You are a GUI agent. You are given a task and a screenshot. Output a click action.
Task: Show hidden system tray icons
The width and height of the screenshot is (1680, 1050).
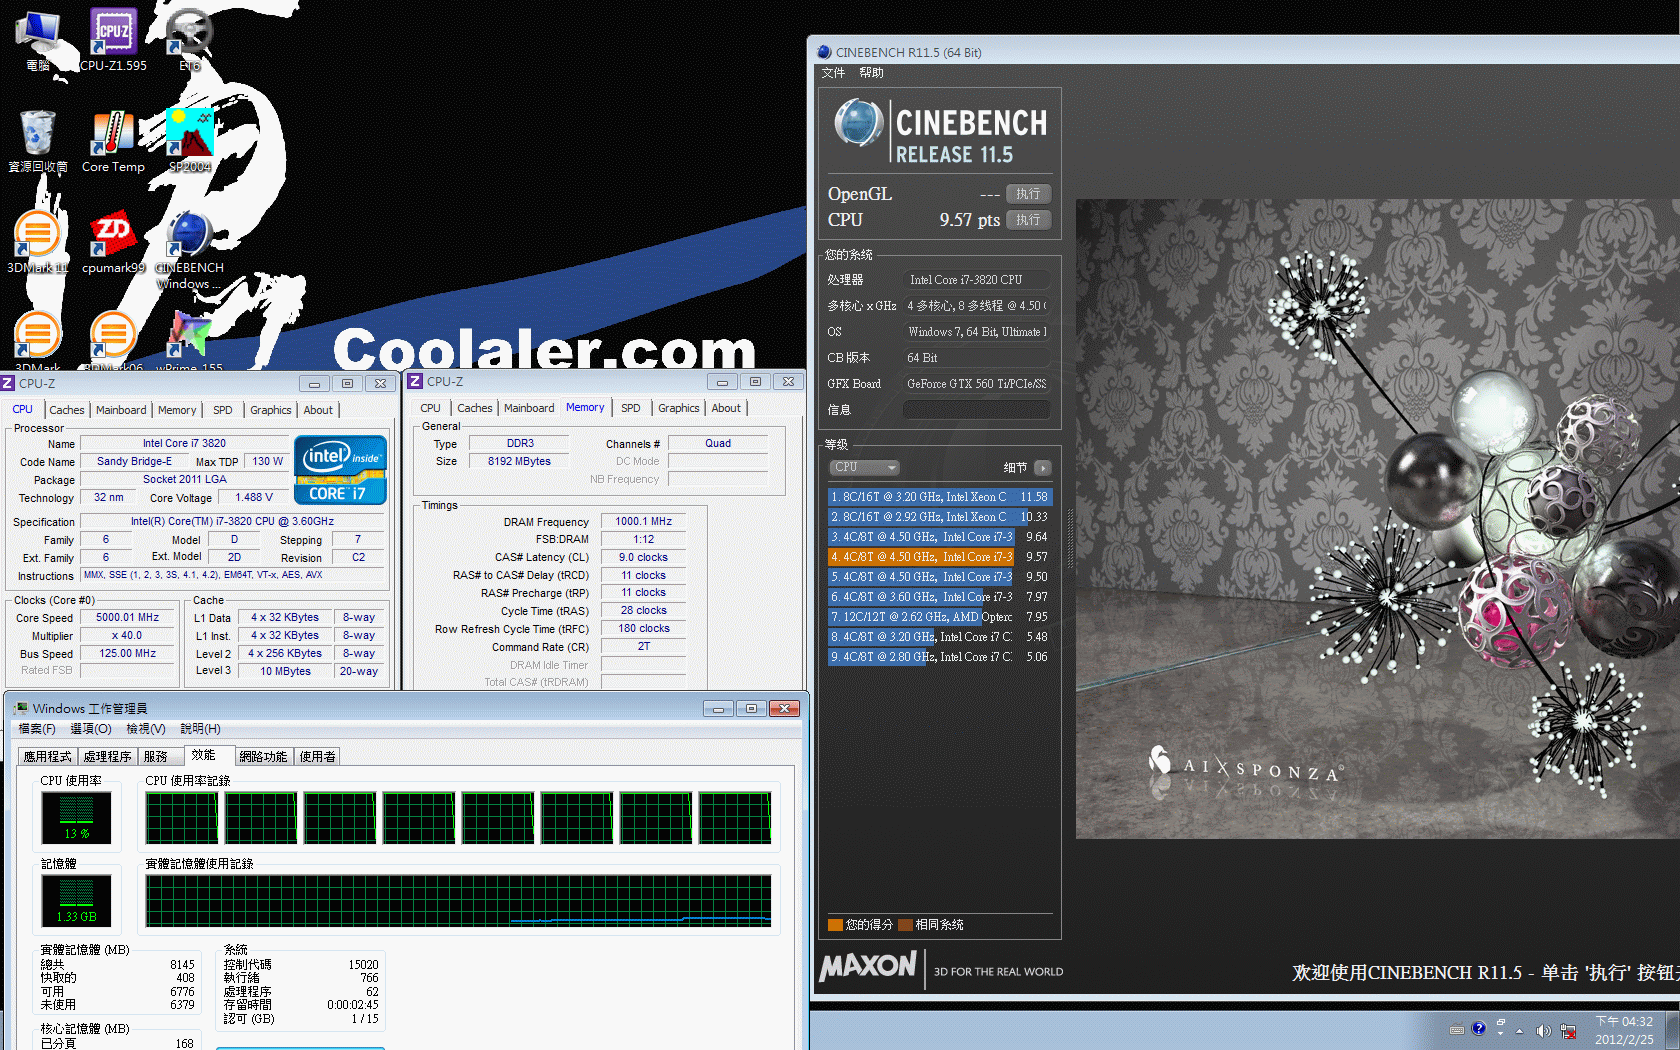[x=1519, y=1031]
